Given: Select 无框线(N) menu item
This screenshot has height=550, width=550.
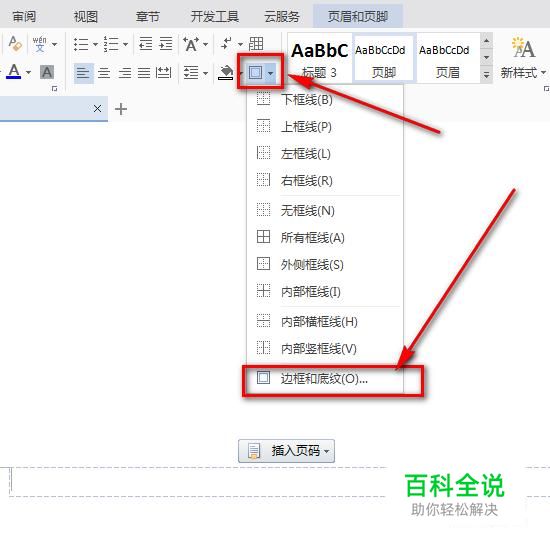Looking at the screenshot, I should 325,210.
